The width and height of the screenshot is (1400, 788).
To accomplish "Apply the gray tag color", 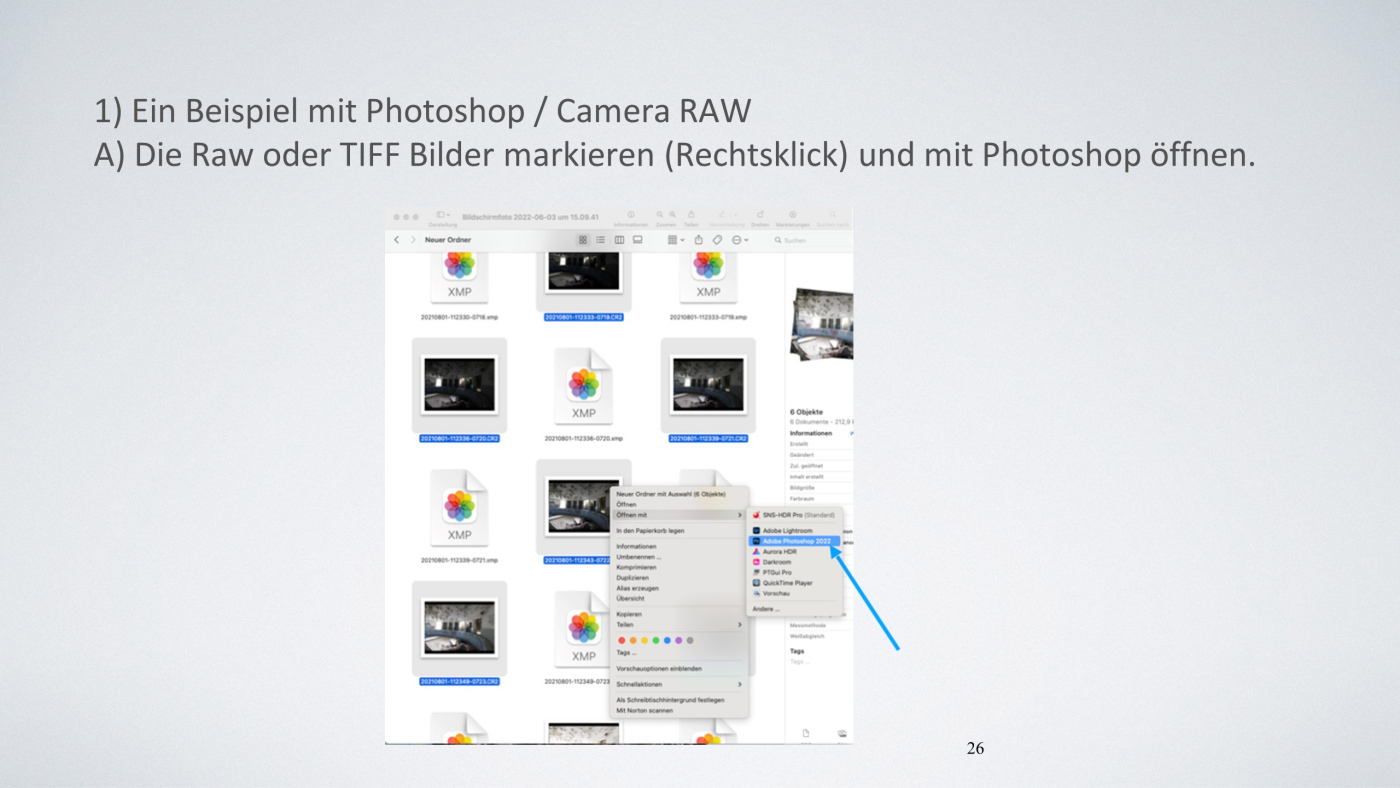I will click(689, 640).
